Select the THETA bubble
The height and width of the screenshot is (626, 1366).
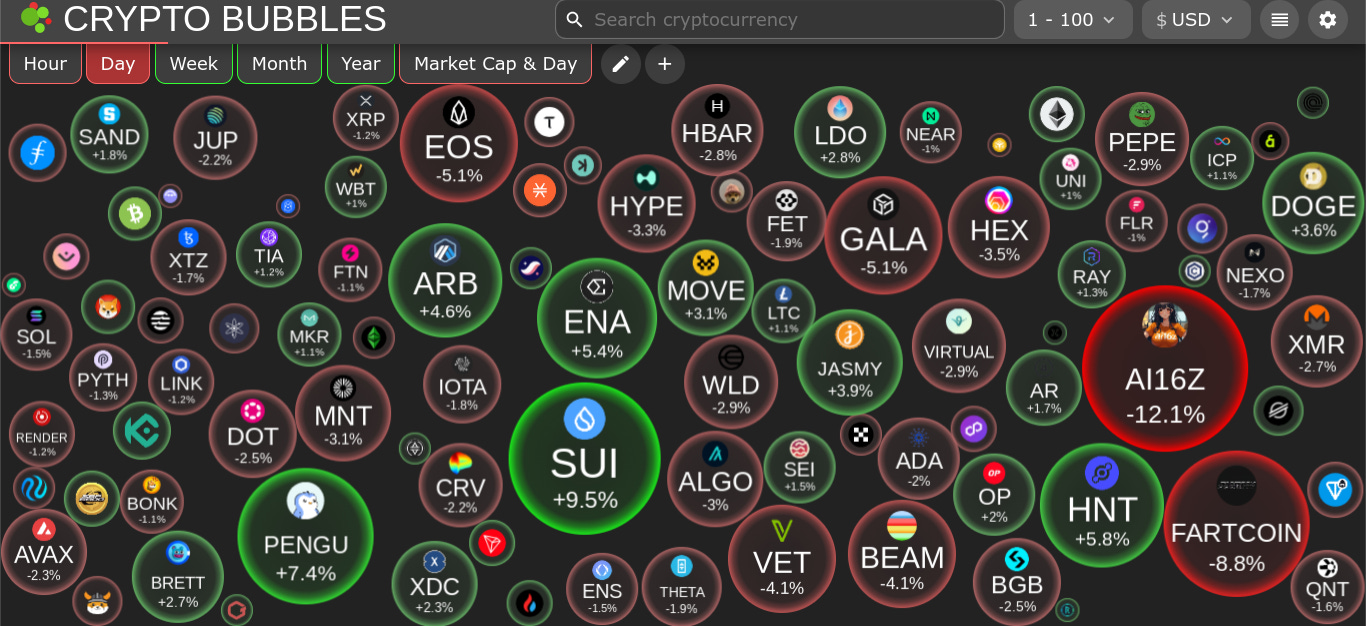682,587
